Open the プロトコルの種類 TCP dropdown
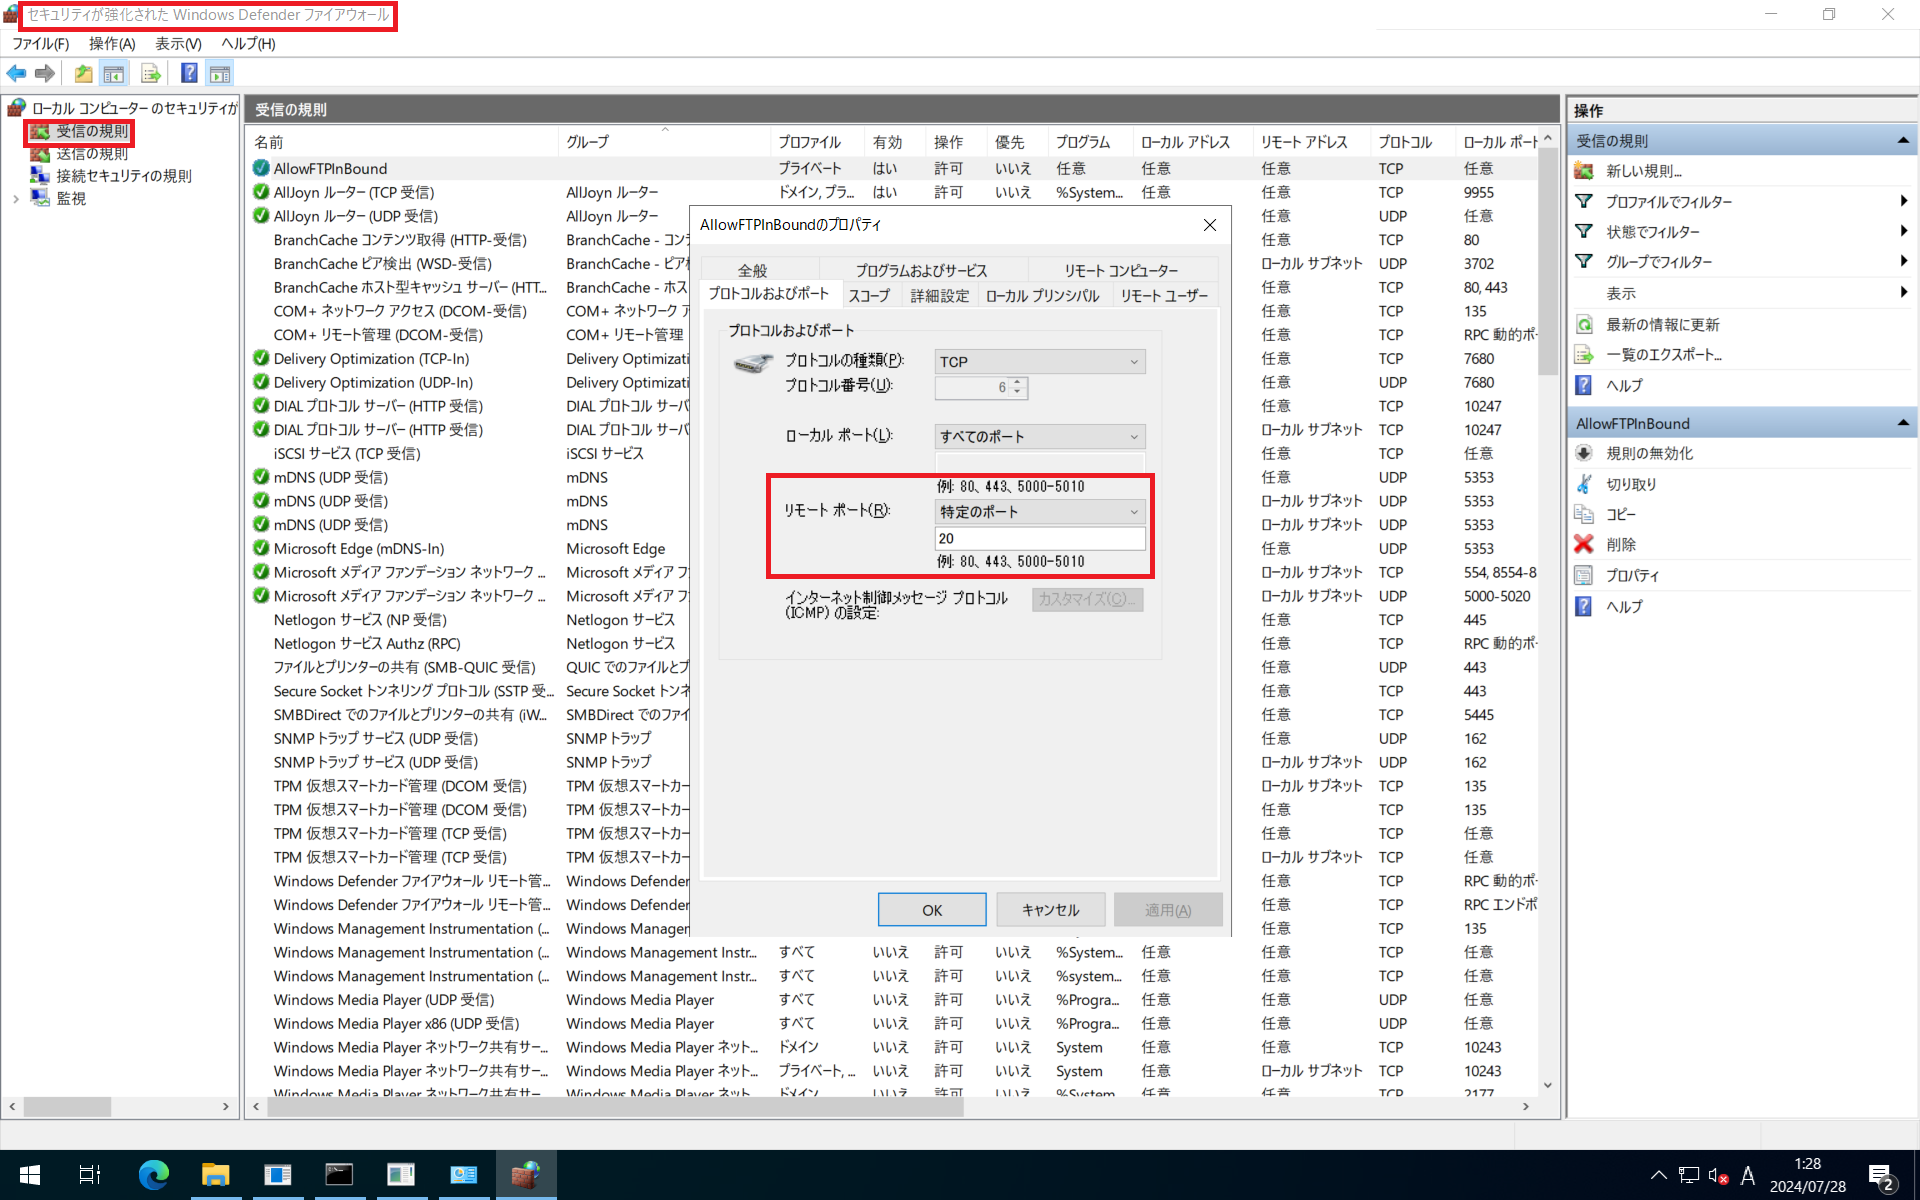This screenshot has width=1920, height=1200. (x=1039, y=362)
